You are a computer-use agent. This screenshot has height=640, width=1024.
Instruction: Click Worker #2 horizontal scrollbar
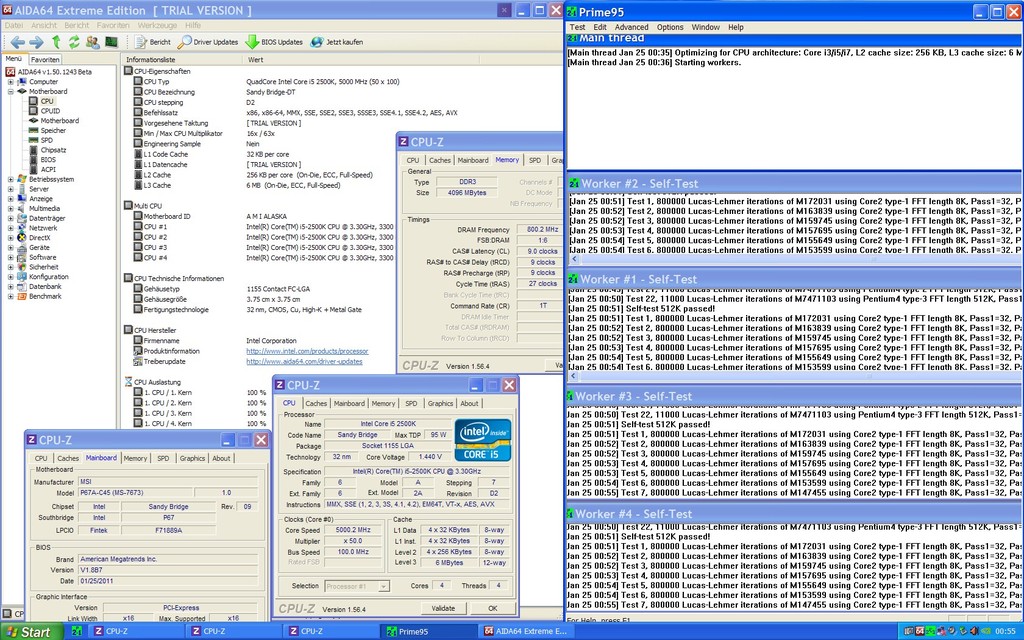pyautogui.click(x=793, y=259)
